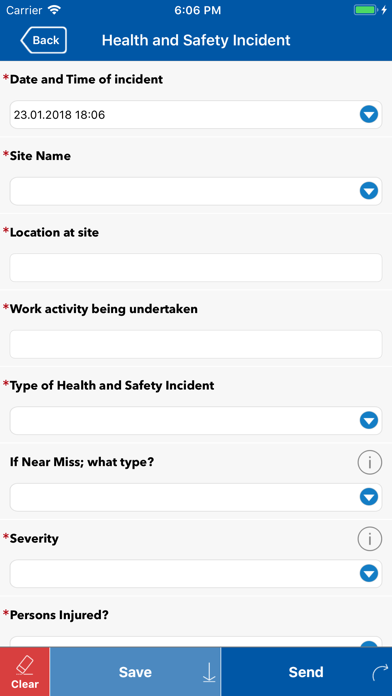Click the download arrow on Save
The width and height of the screenshot is (392, 696).
[x=209, y=672]
